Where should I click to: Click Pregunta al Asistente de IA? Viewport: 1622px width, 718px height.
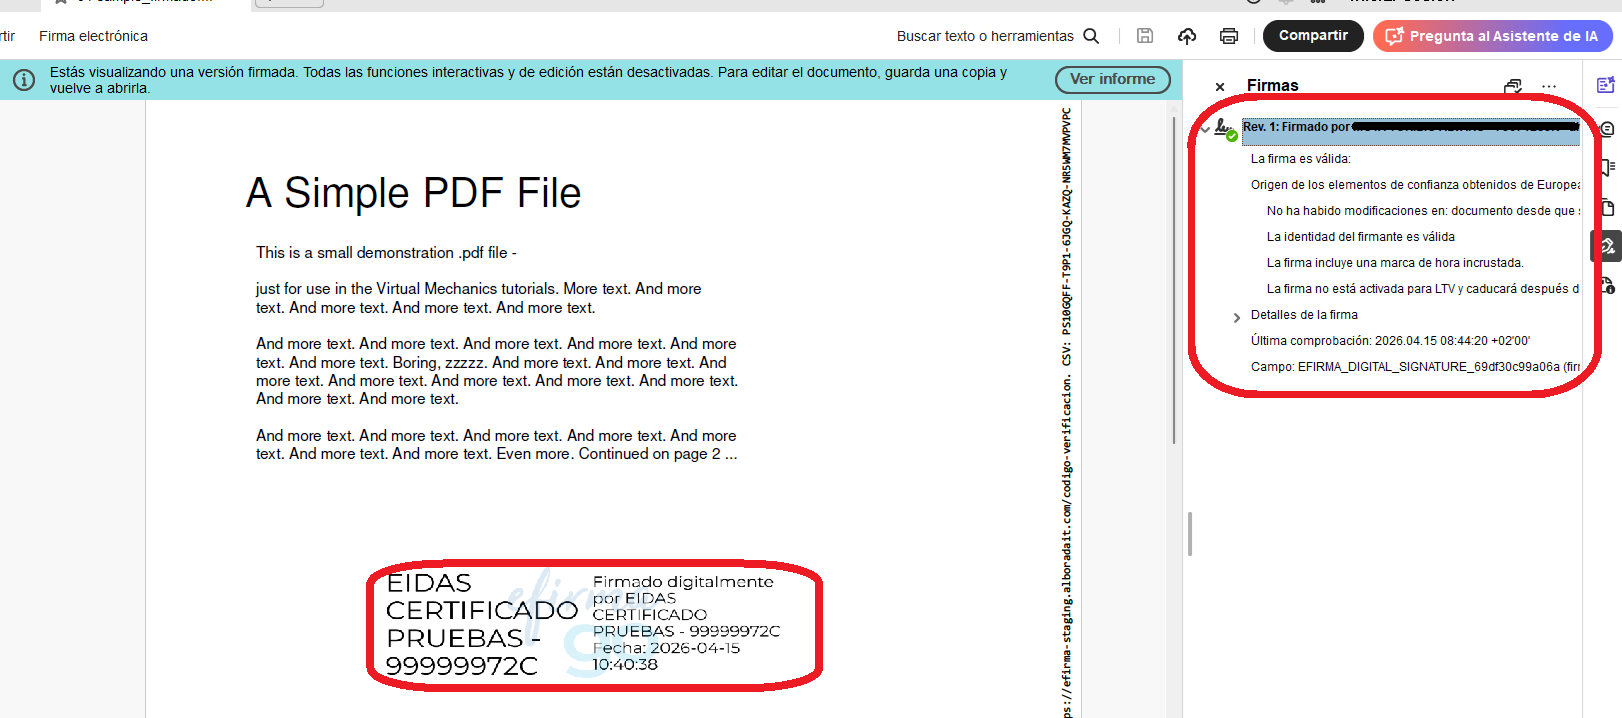(x=1493, y=36)
